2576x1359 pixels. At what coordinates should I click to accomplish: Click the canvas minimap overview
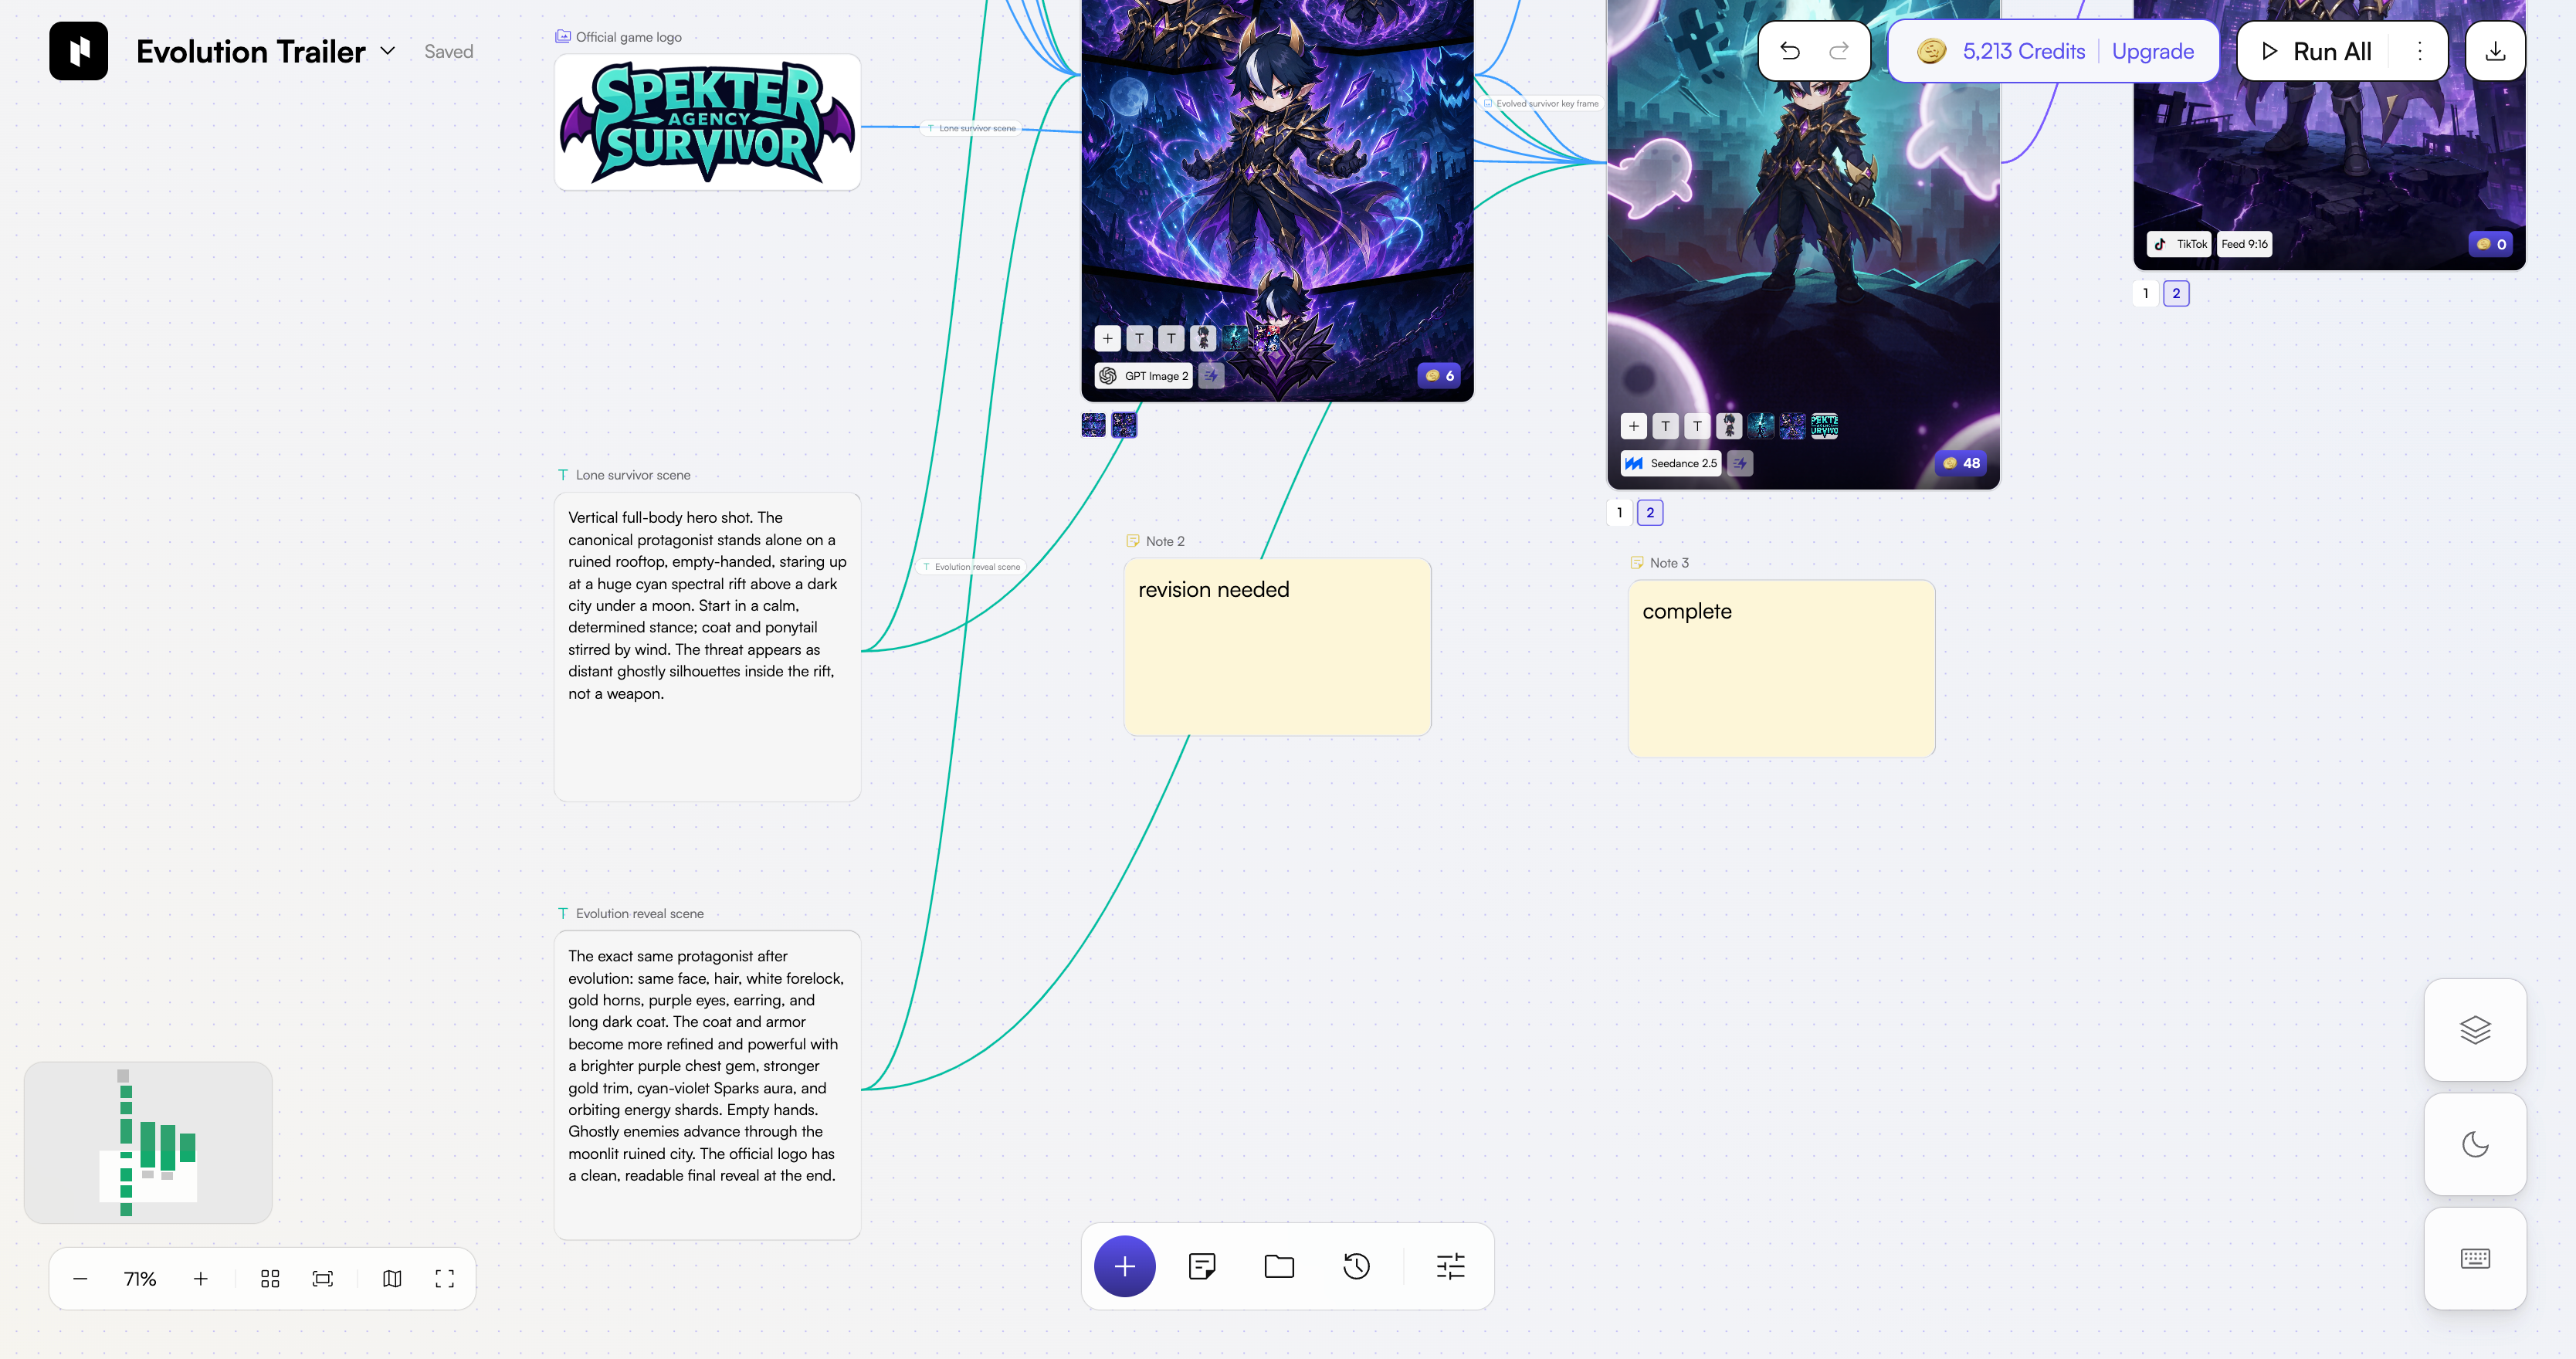click(x=148, y=1142)
